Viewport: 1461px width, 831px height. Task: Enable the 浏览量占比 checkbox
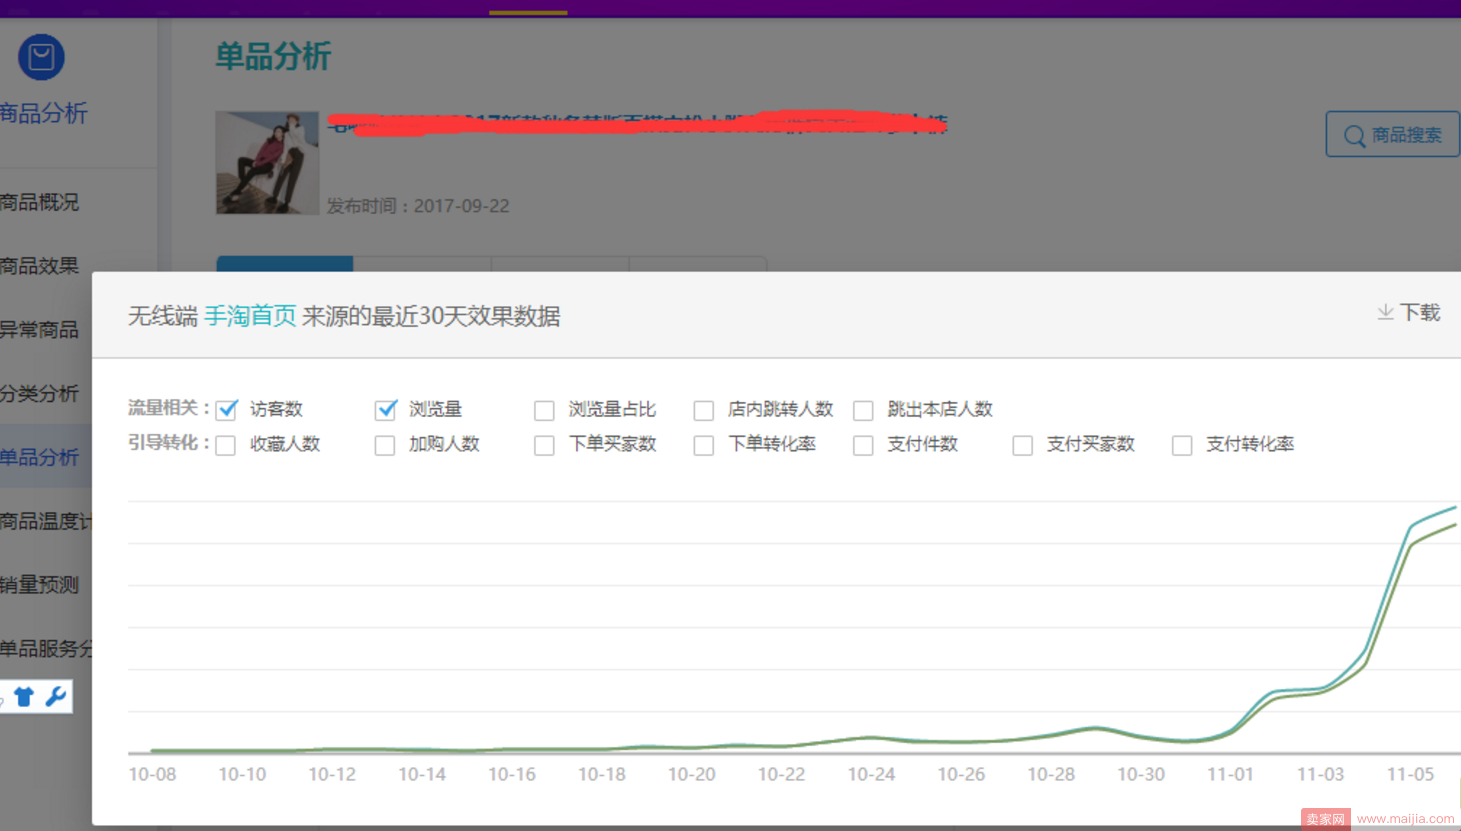pos(544,410)
